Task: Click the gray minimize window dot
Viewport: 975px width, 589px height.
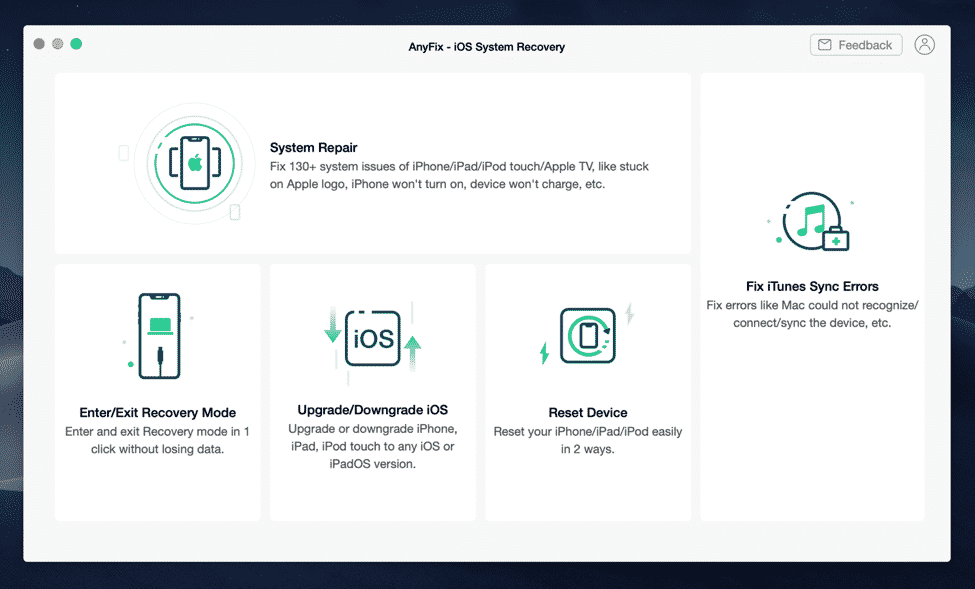Action: (x=57, y=44)
